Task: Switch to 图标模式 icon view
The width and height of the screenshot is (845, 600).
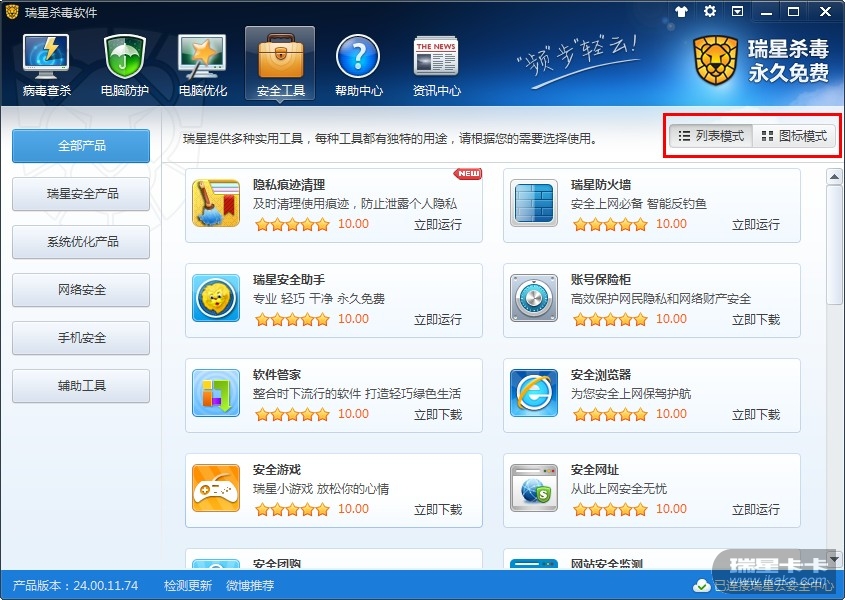Action: (794, 136)
